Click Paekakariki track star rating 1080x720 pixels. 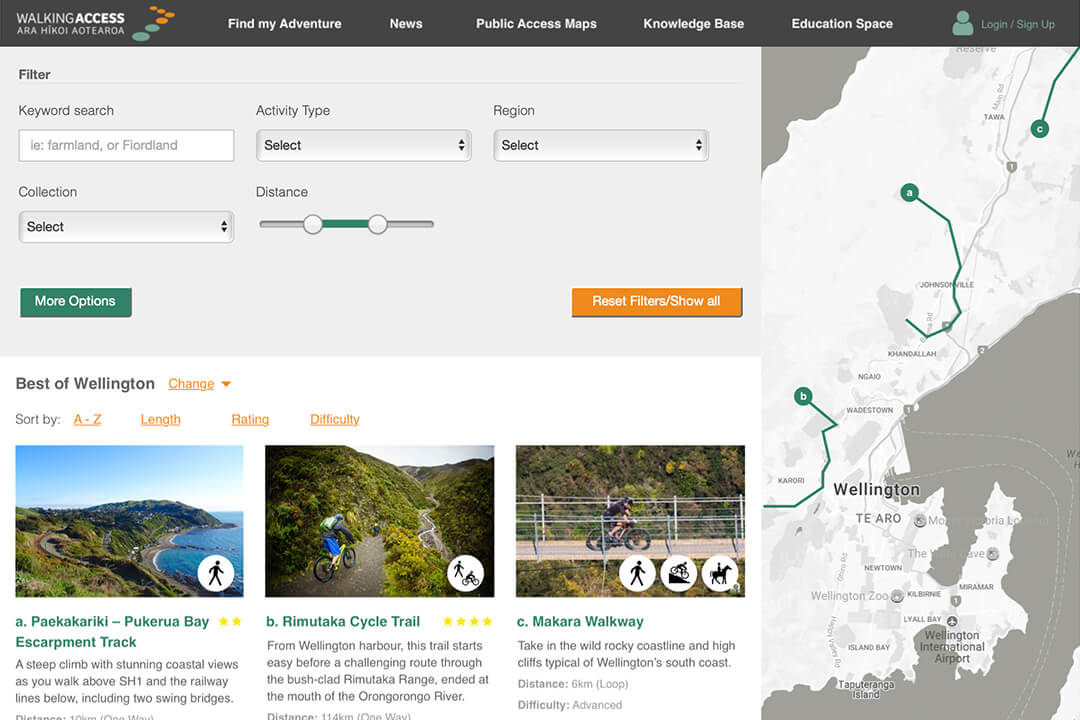click(230, 621)
